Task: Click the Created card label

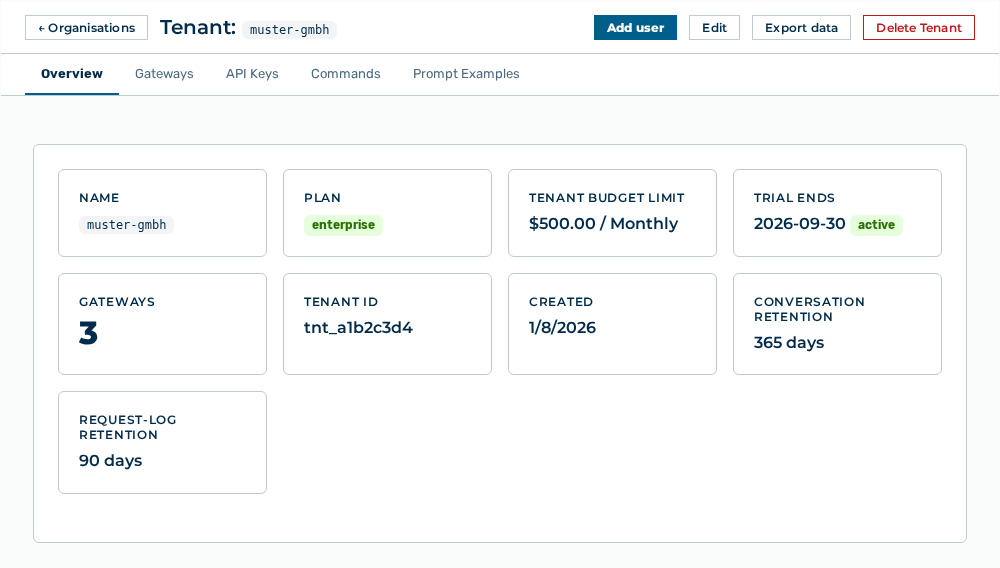Action: coord(561,302)
